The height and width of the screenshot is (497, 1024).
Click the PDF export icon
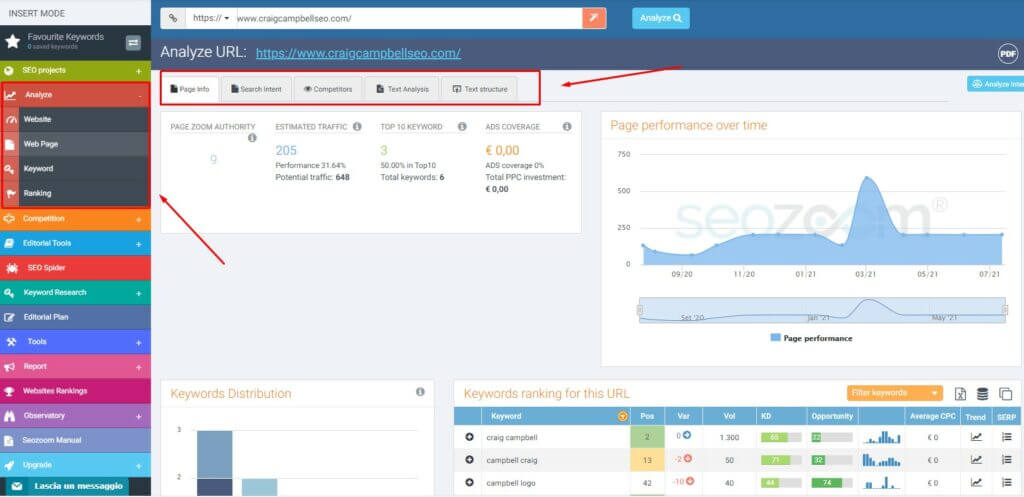tap(1007, 54)
